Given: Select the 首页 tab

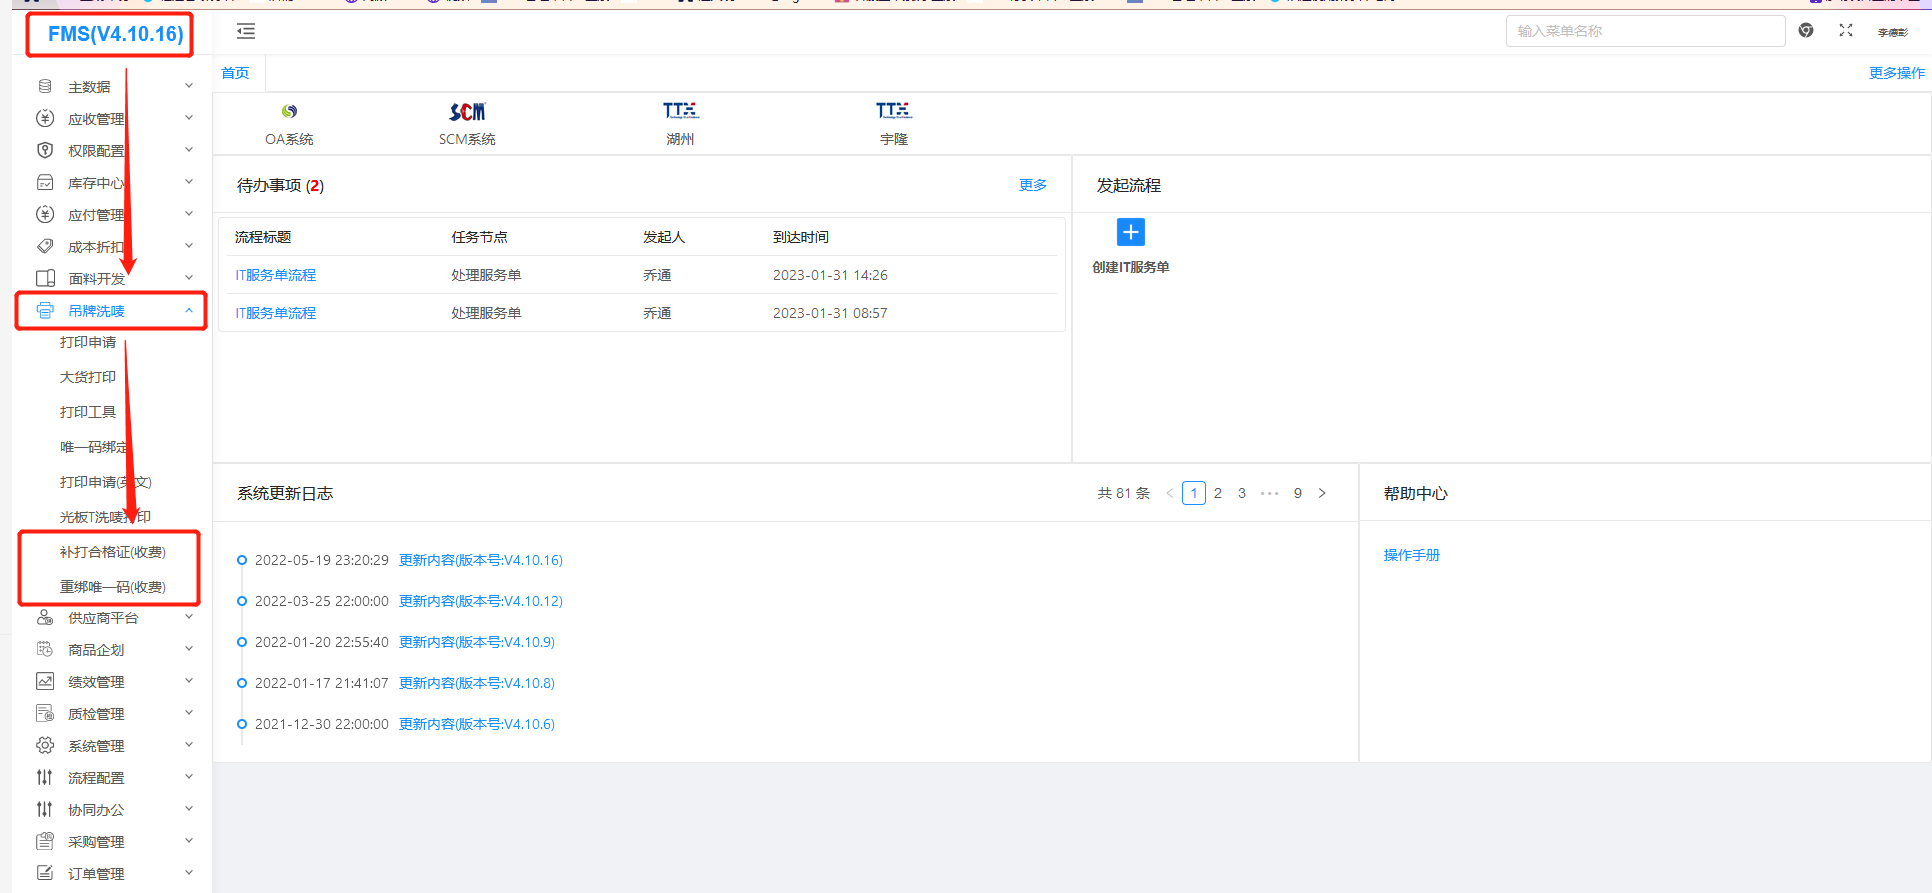Looking at the screenshot, I should pos(236,73).
